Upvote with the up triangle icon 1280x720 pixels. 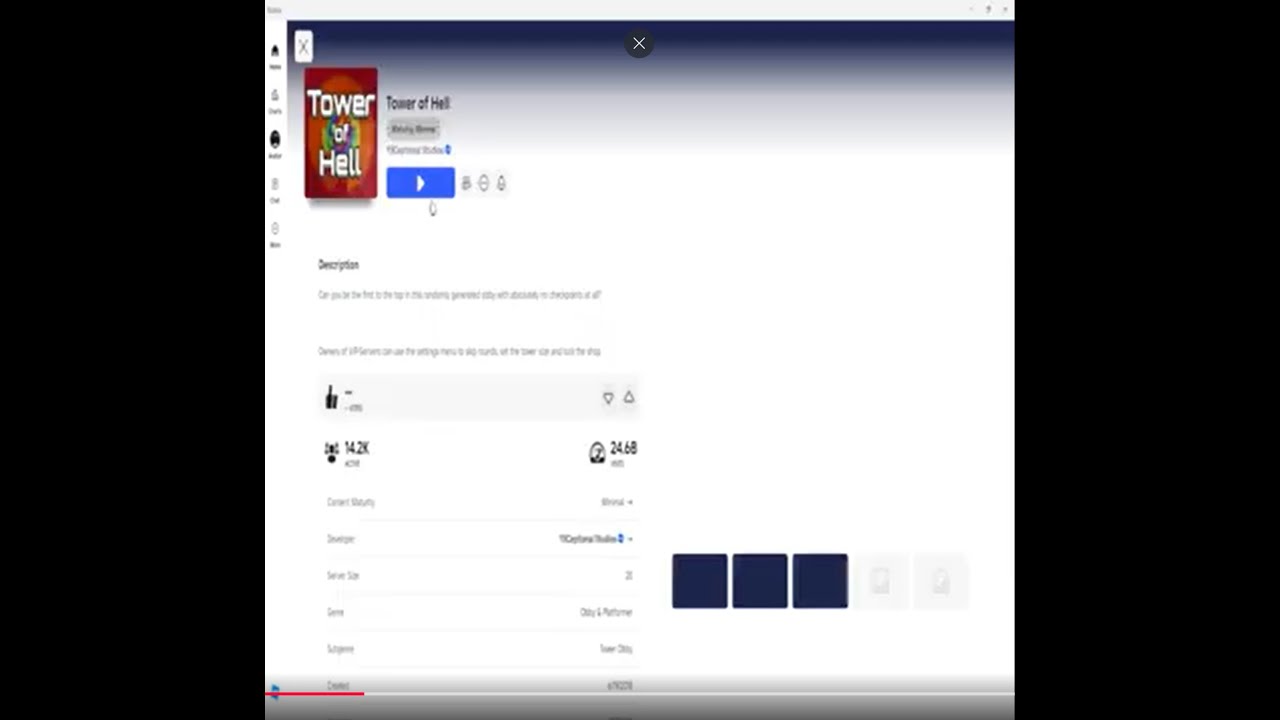click(x=629, y=397)
